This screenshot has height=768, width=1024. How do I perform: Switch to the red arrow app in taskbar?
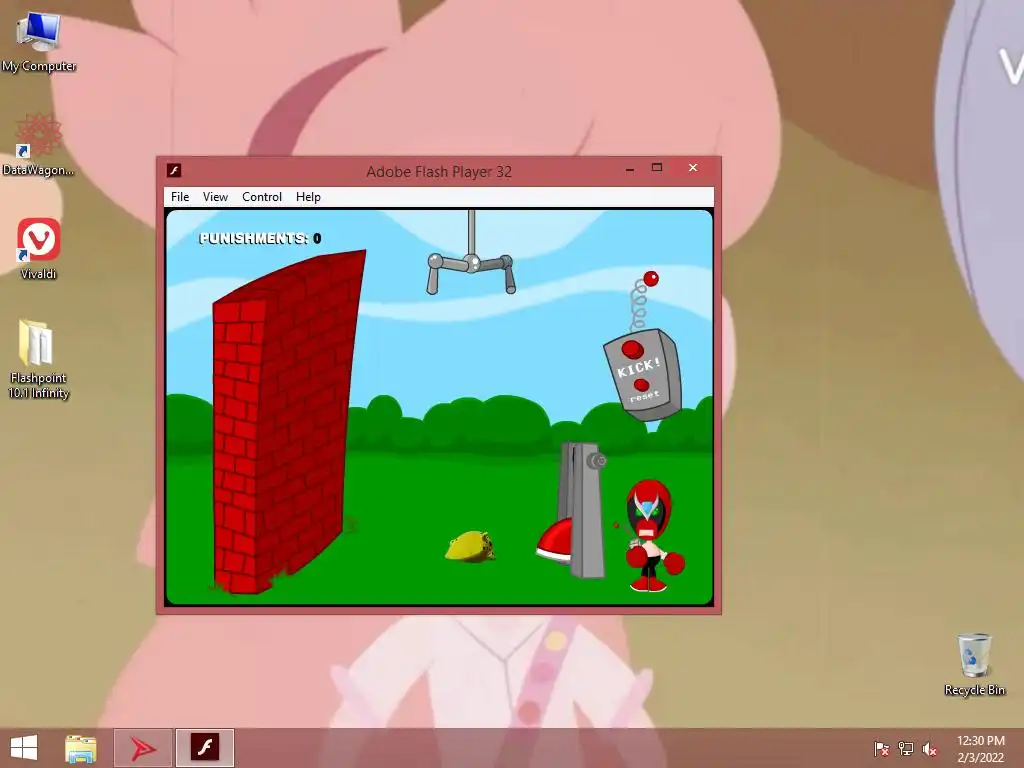point(143,748)
